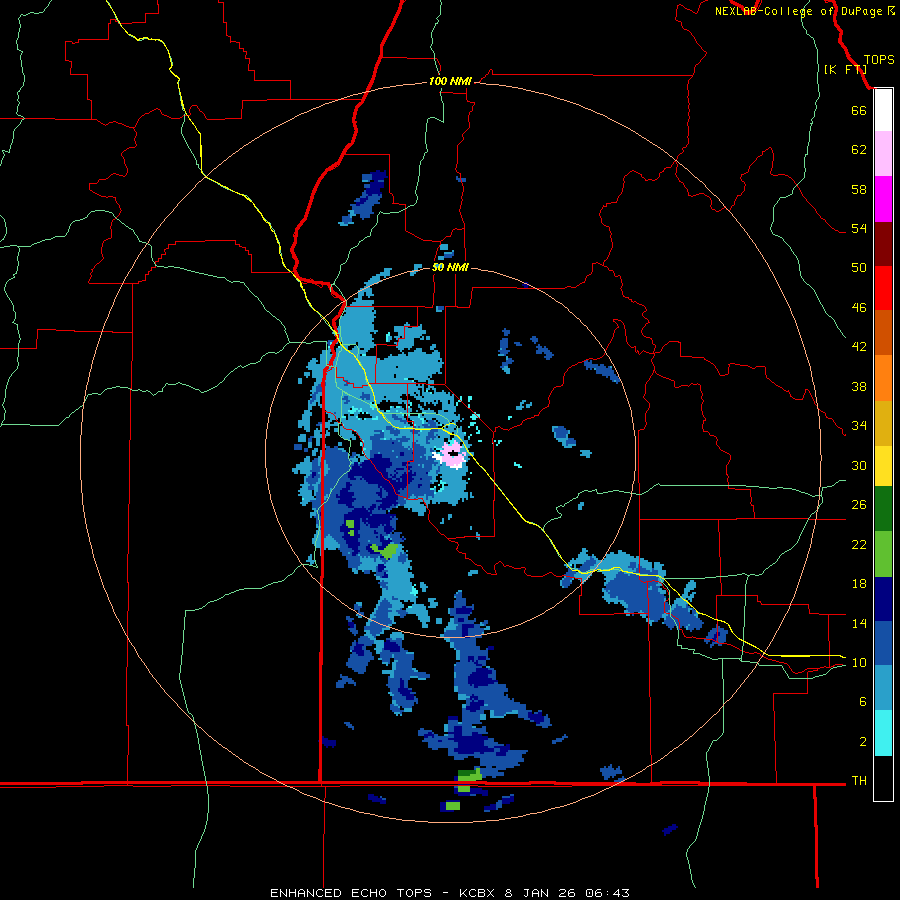
Task: Click the 54 legend value
Action: [859, 228]
